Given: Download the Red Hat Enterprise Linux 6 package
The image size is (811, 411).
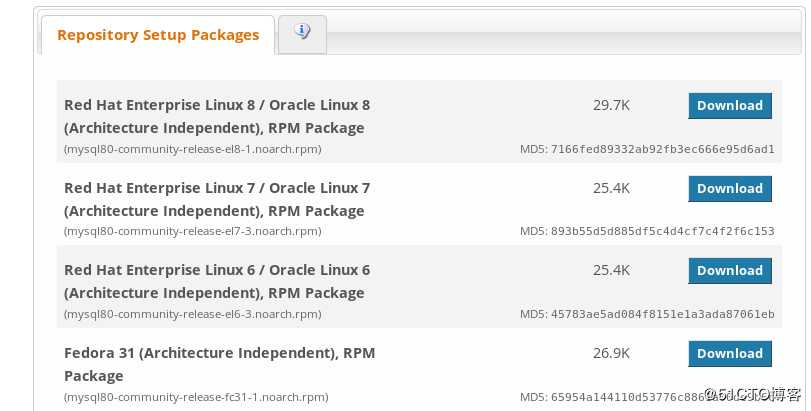Looking at the screenshot, I should point(730,271).
